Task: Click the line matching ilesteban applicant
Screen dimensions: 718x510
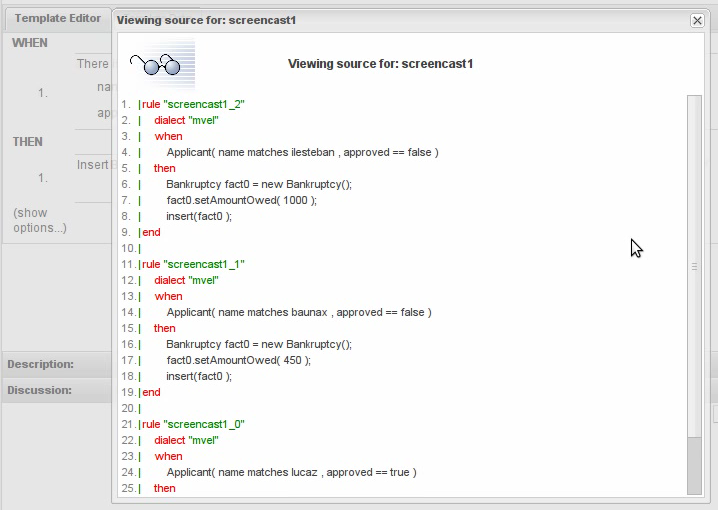Action: [302, 152]
